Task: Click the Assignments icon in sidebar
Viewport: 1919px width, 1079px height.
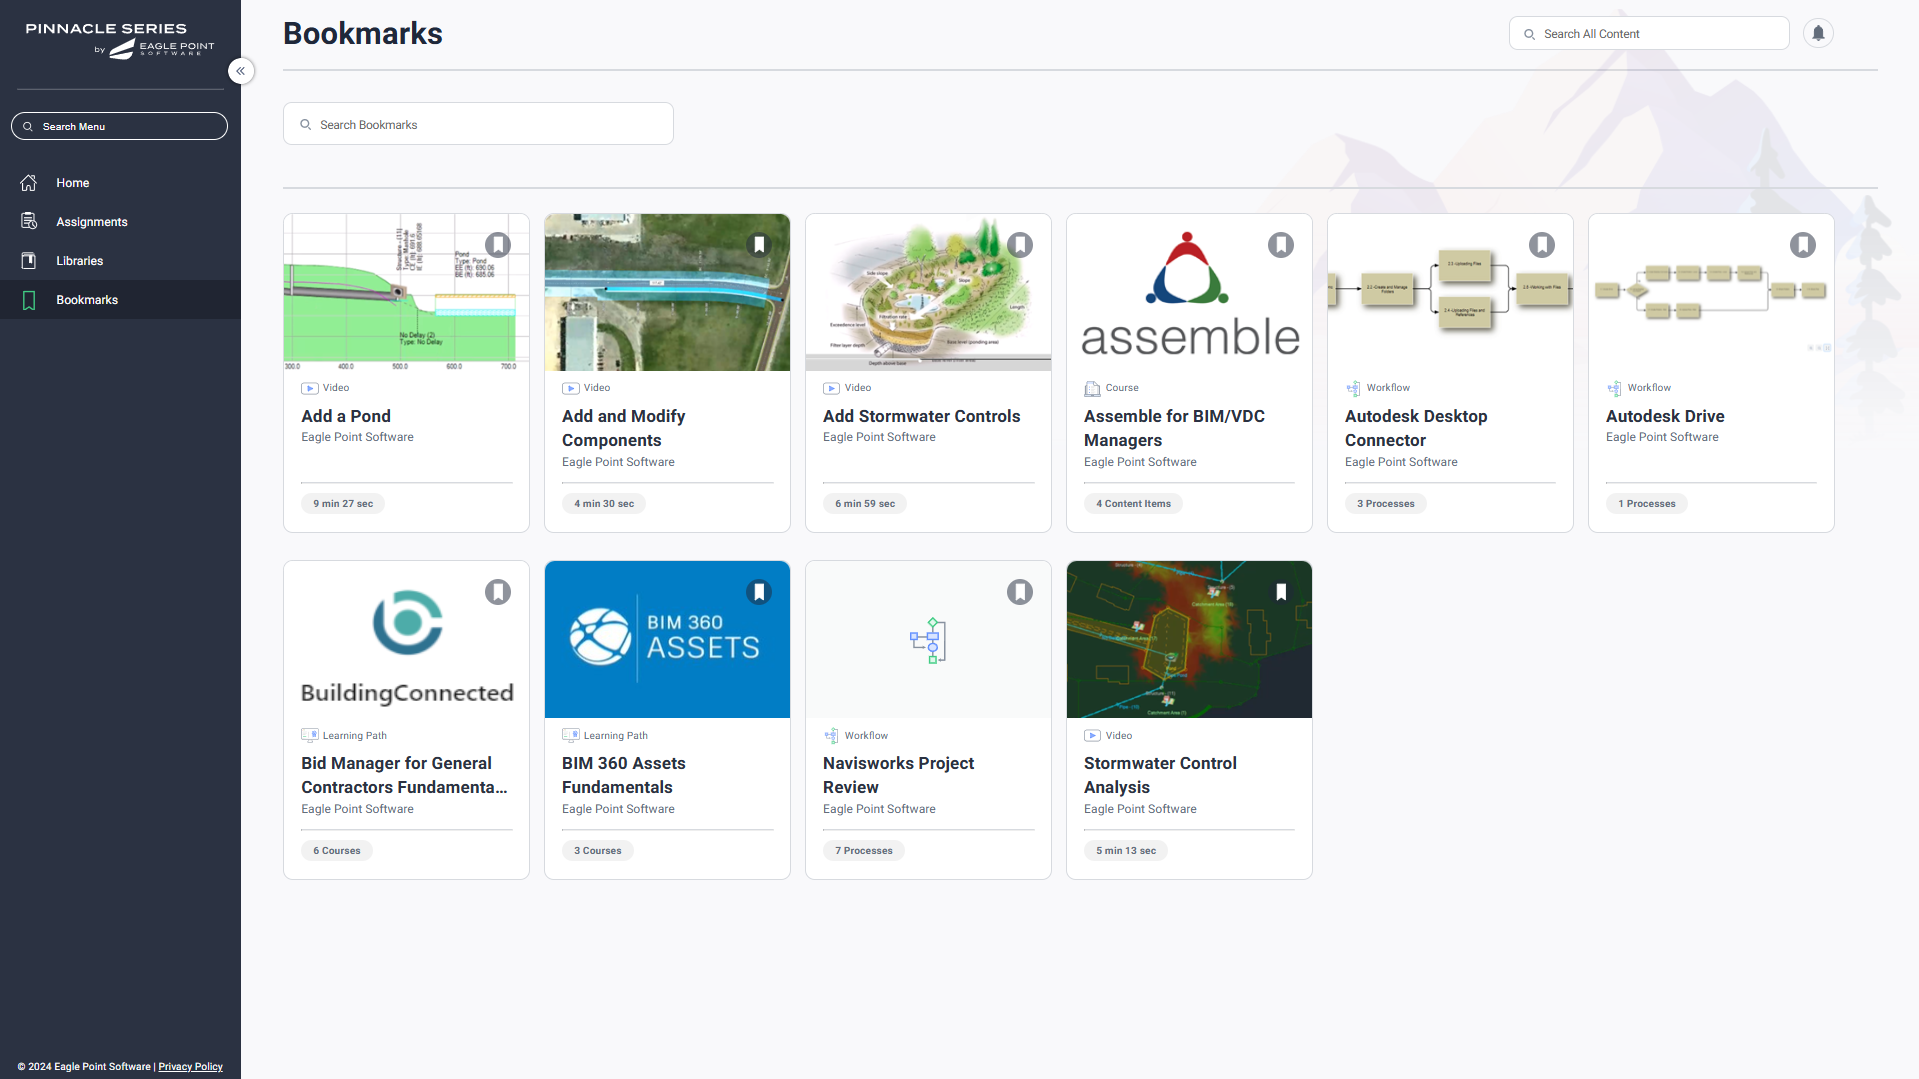Action: [29, 222]
